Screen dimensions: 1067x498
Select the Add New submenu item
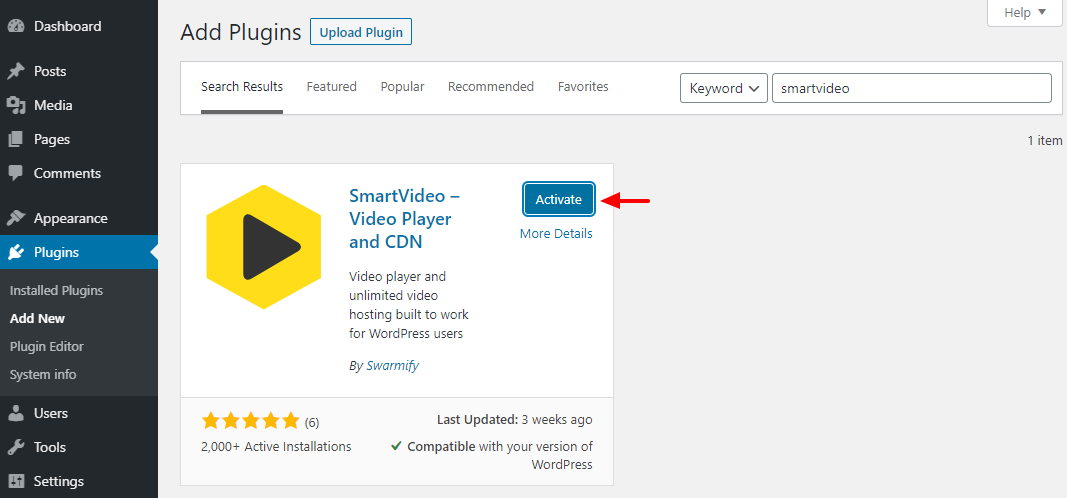click(x=37, y=318)
